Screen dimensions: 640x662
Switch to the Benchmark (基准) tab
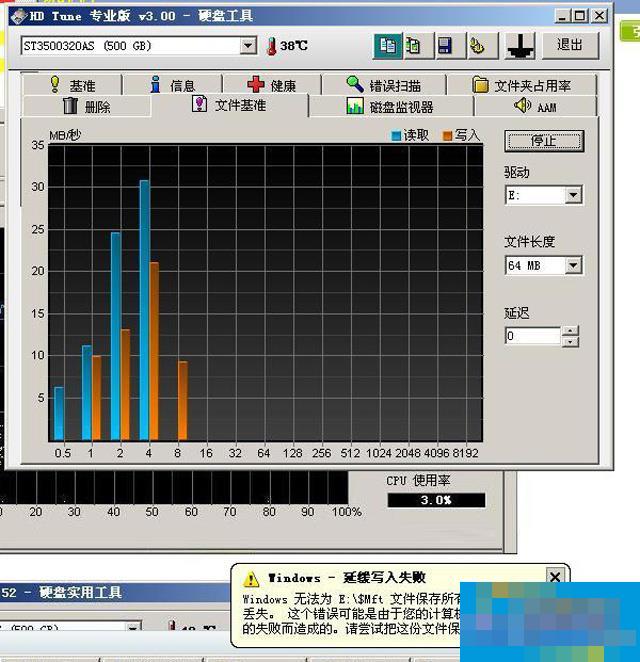click(x=72, y=85)
